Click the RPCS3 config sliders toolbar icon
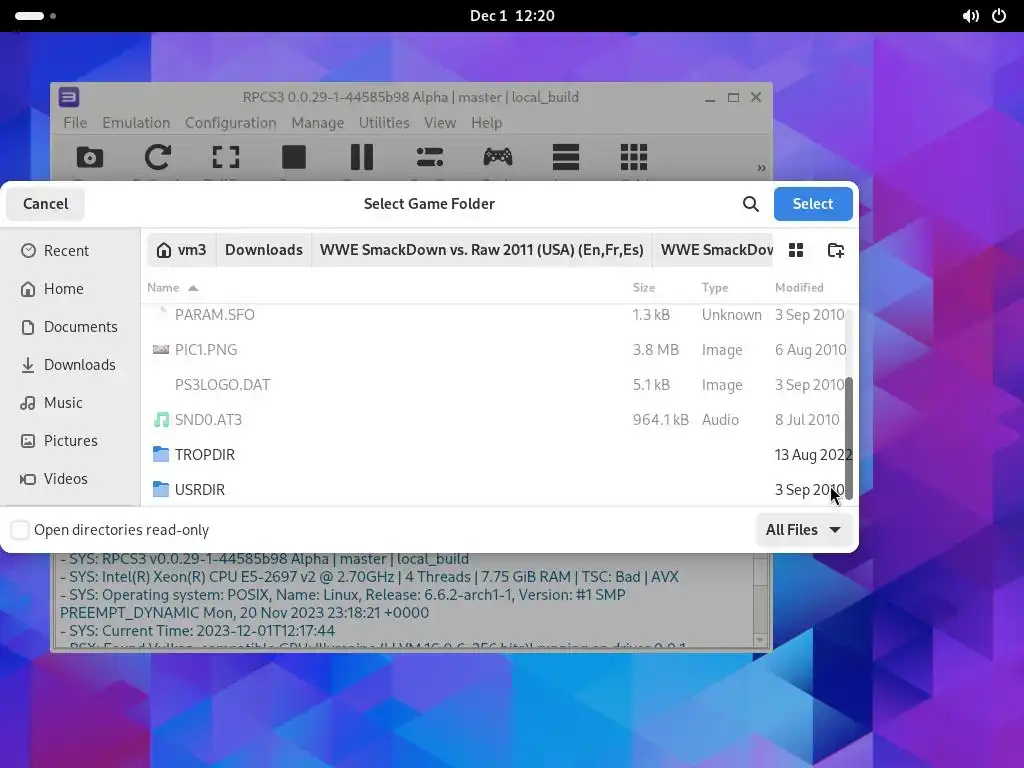The width and height of the screenshot is (1024, 768). click(x=430, y=157)
